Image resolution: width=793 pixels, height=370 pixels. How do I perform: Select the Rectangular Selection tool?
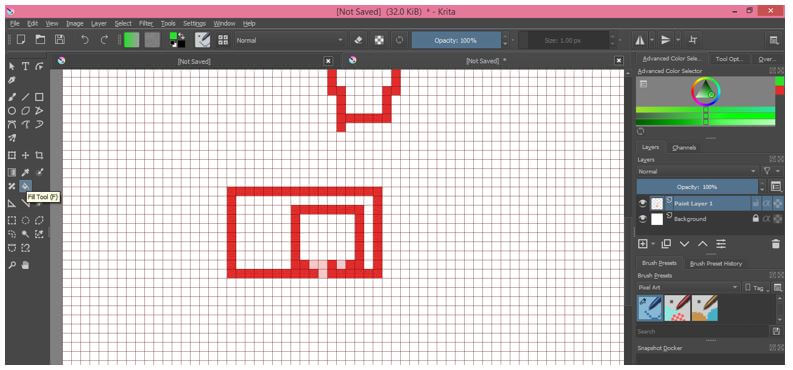pos(12,220)
